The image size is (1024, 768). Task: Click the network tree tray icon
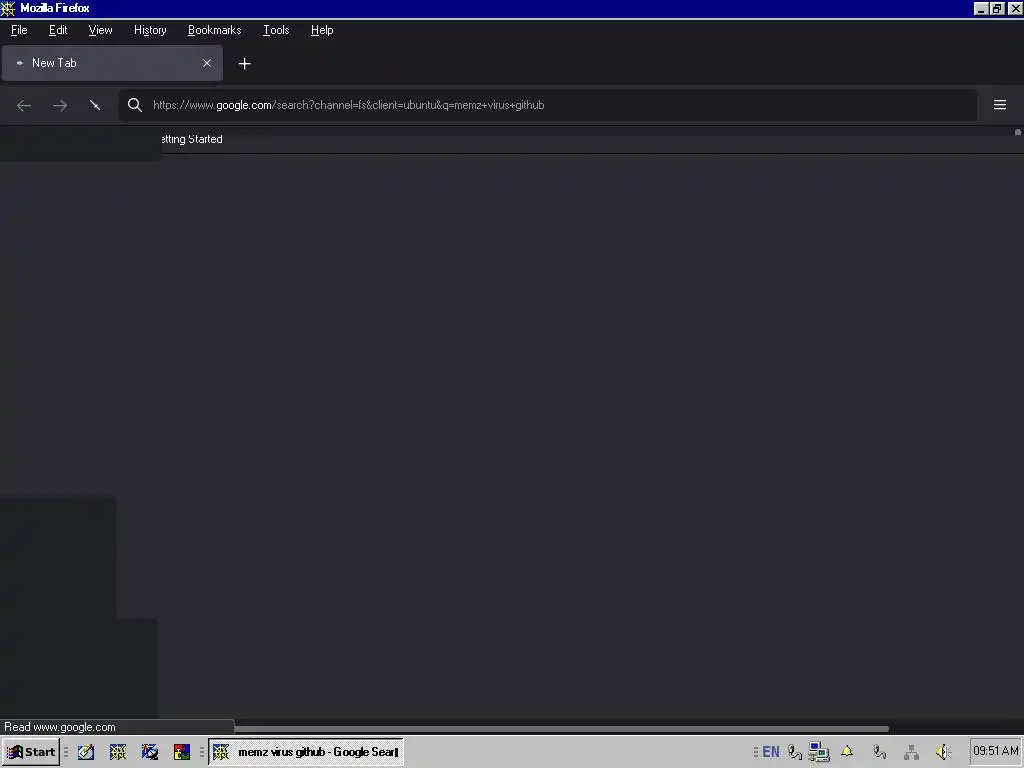pyautogui.click(x=911, y=752)
